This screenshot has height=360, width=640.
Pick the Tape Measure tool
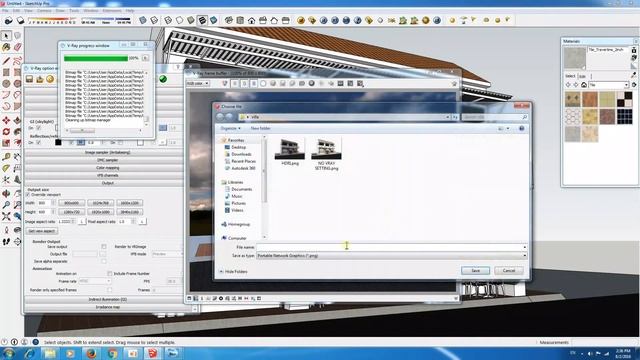(x=6, y=157)
